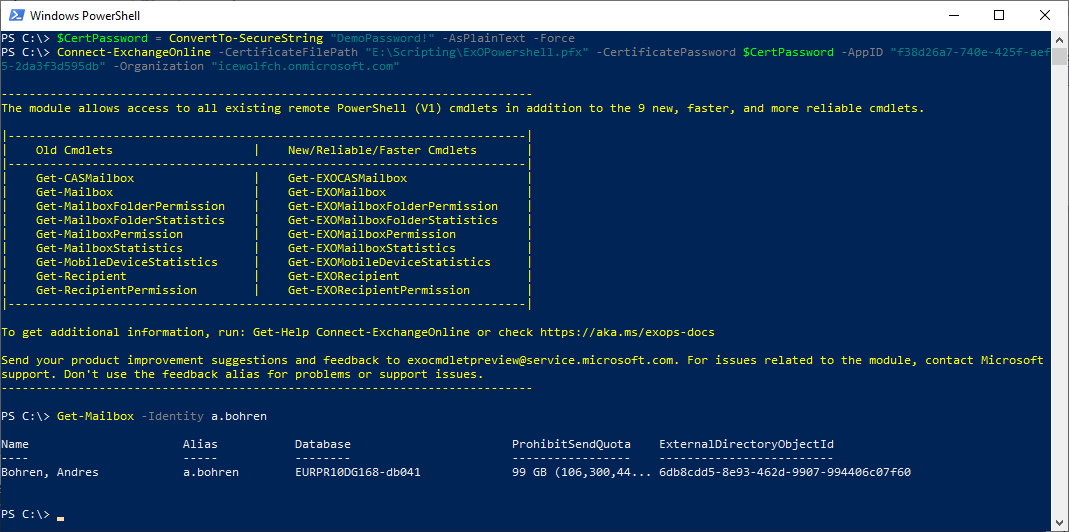Click the -AppID parameter
The image size is (1069, 532).
point(862,52)
